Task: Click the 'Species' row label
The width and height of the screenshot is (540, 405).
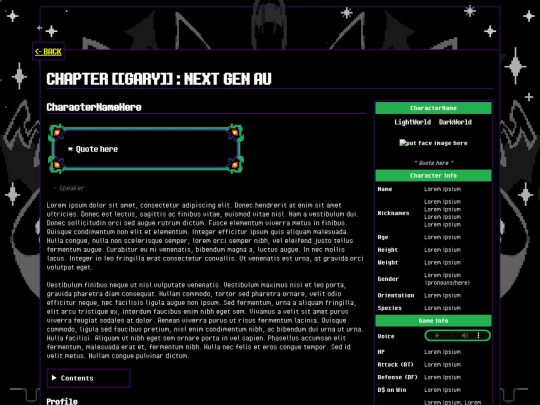Action: pyautogui.click(x=390, y=308)
